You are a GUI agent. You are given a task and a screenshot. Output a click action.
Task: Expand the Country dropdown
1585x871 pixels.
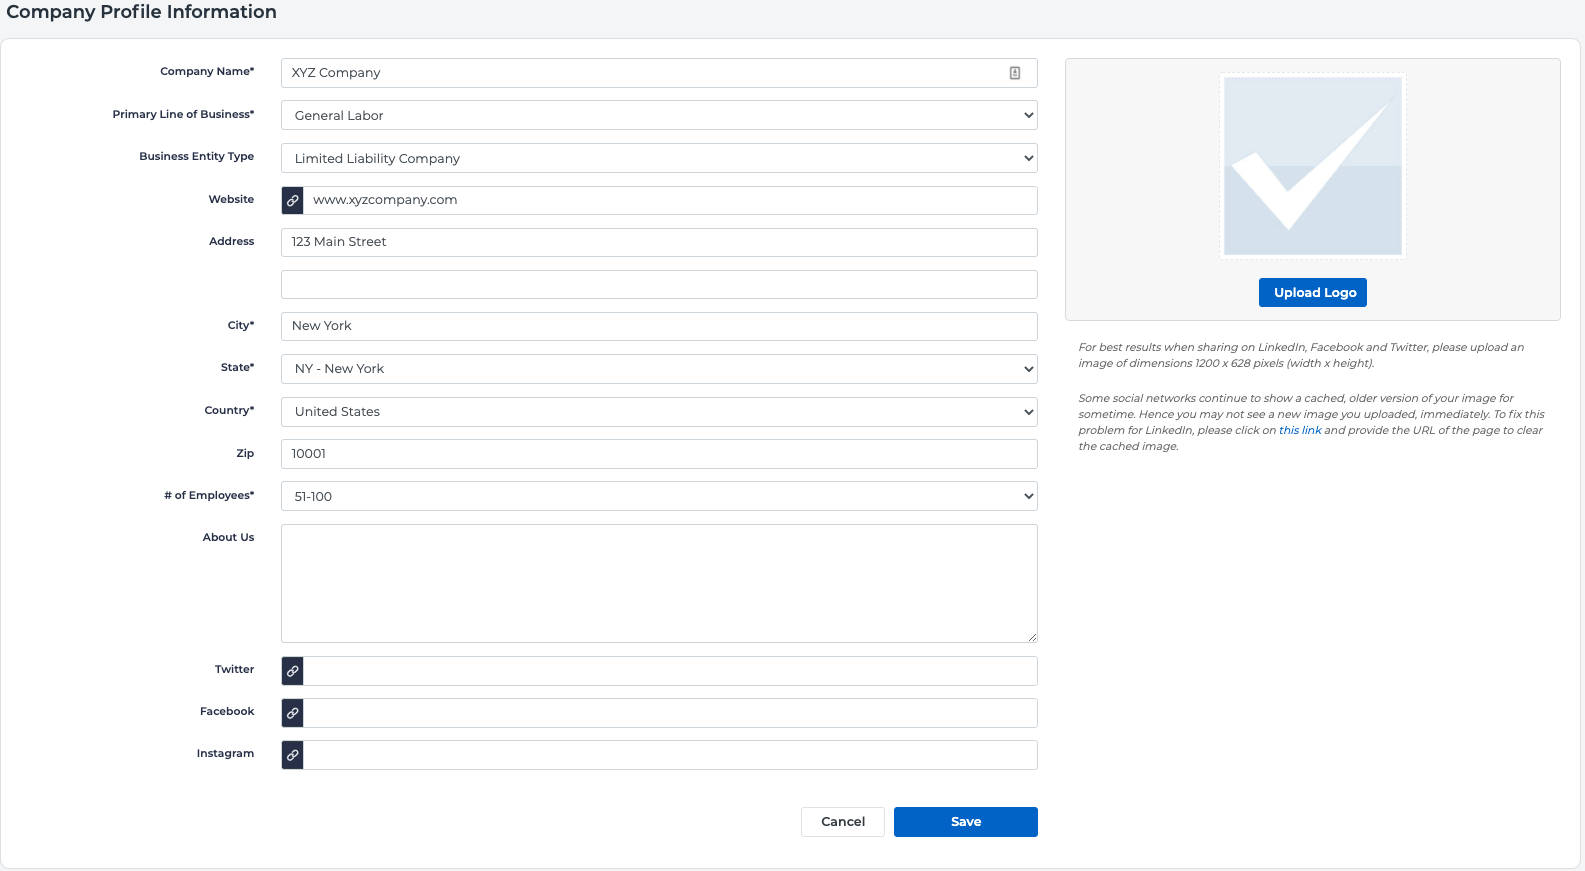(658, 412)
